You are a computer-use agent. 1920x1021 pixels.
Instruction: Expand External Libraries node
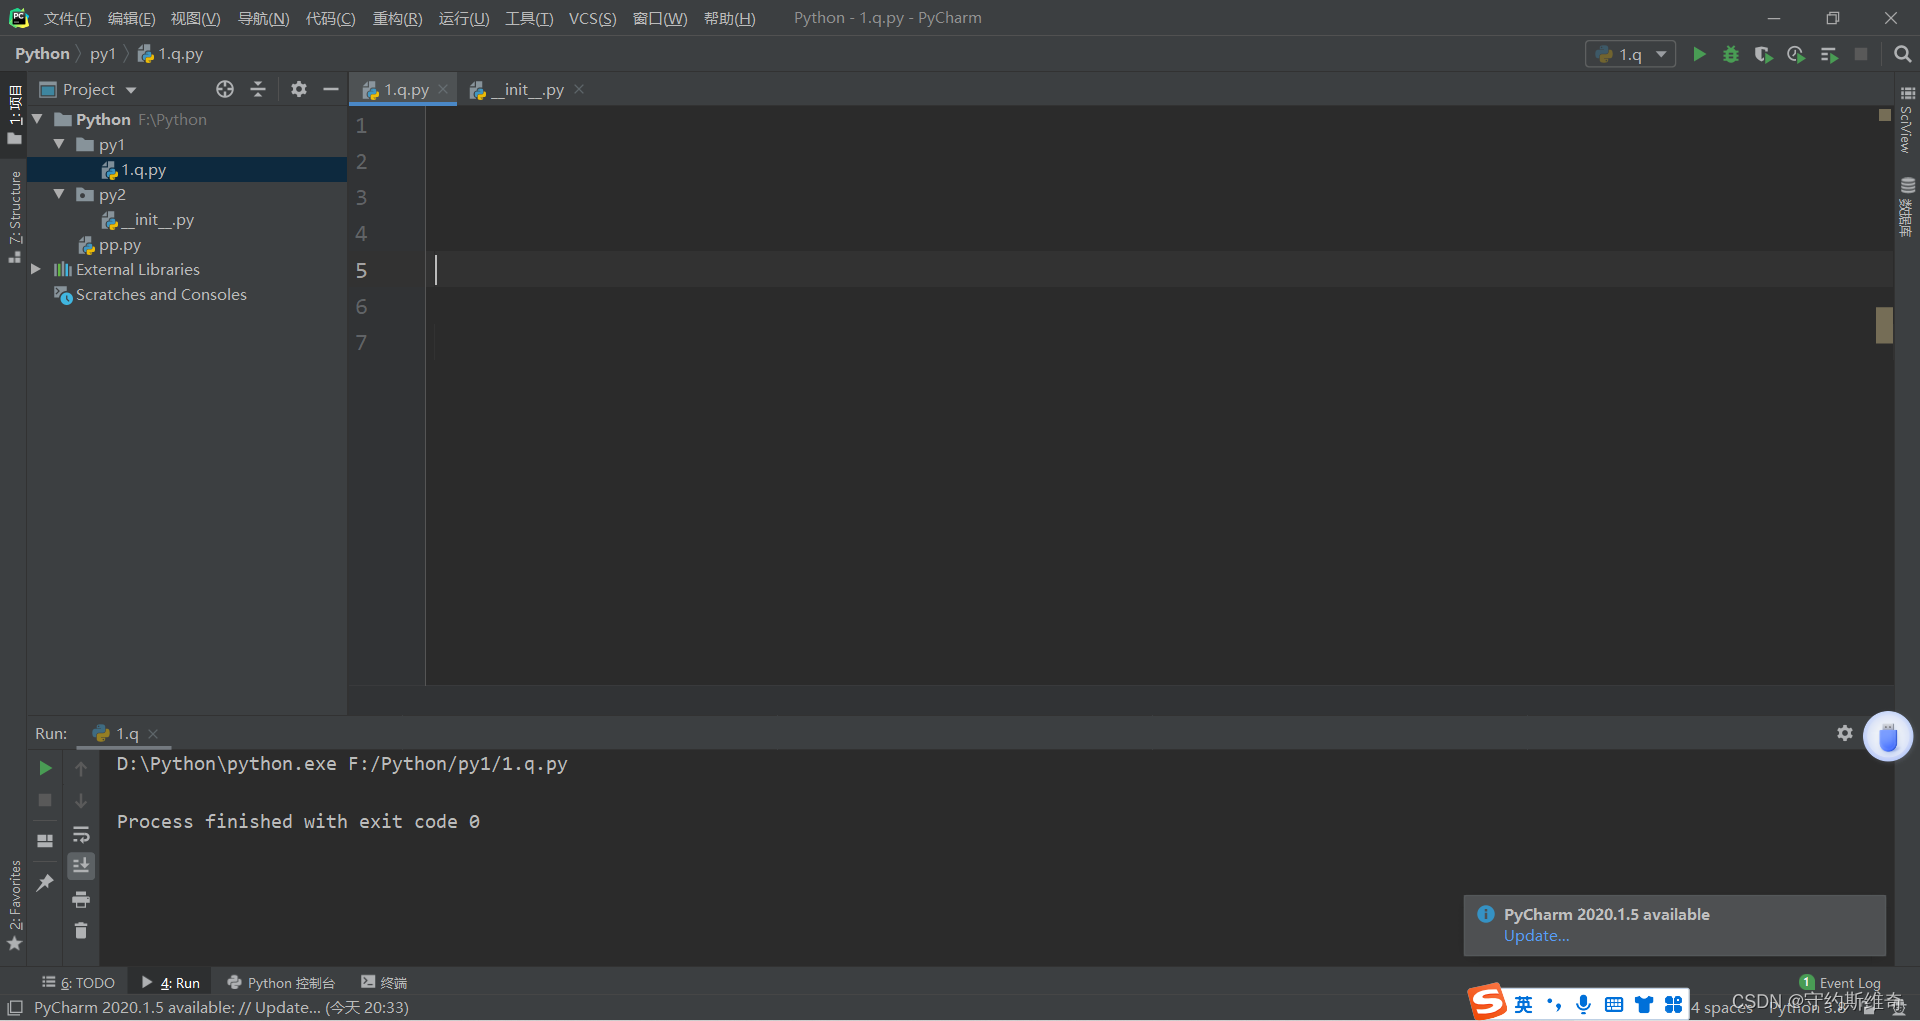pos(36,269)
